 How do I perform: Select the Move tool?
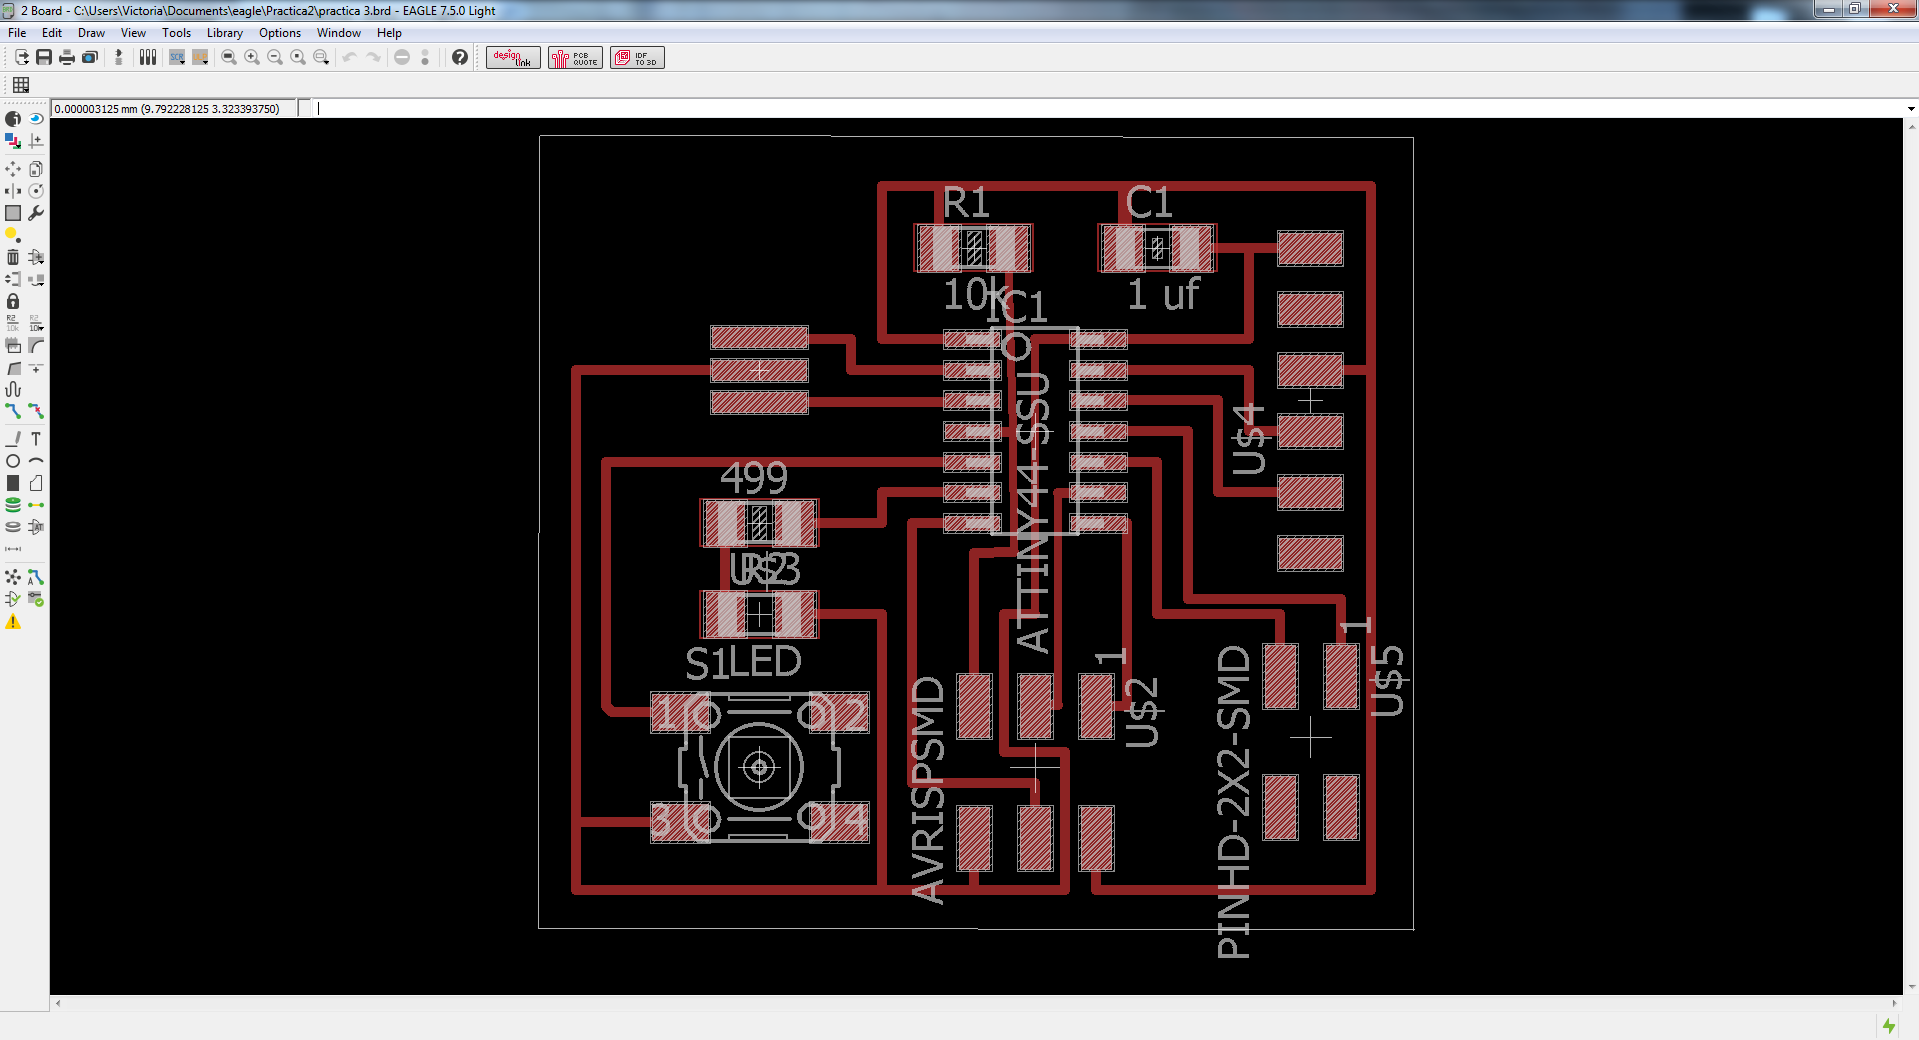[13, 169]
